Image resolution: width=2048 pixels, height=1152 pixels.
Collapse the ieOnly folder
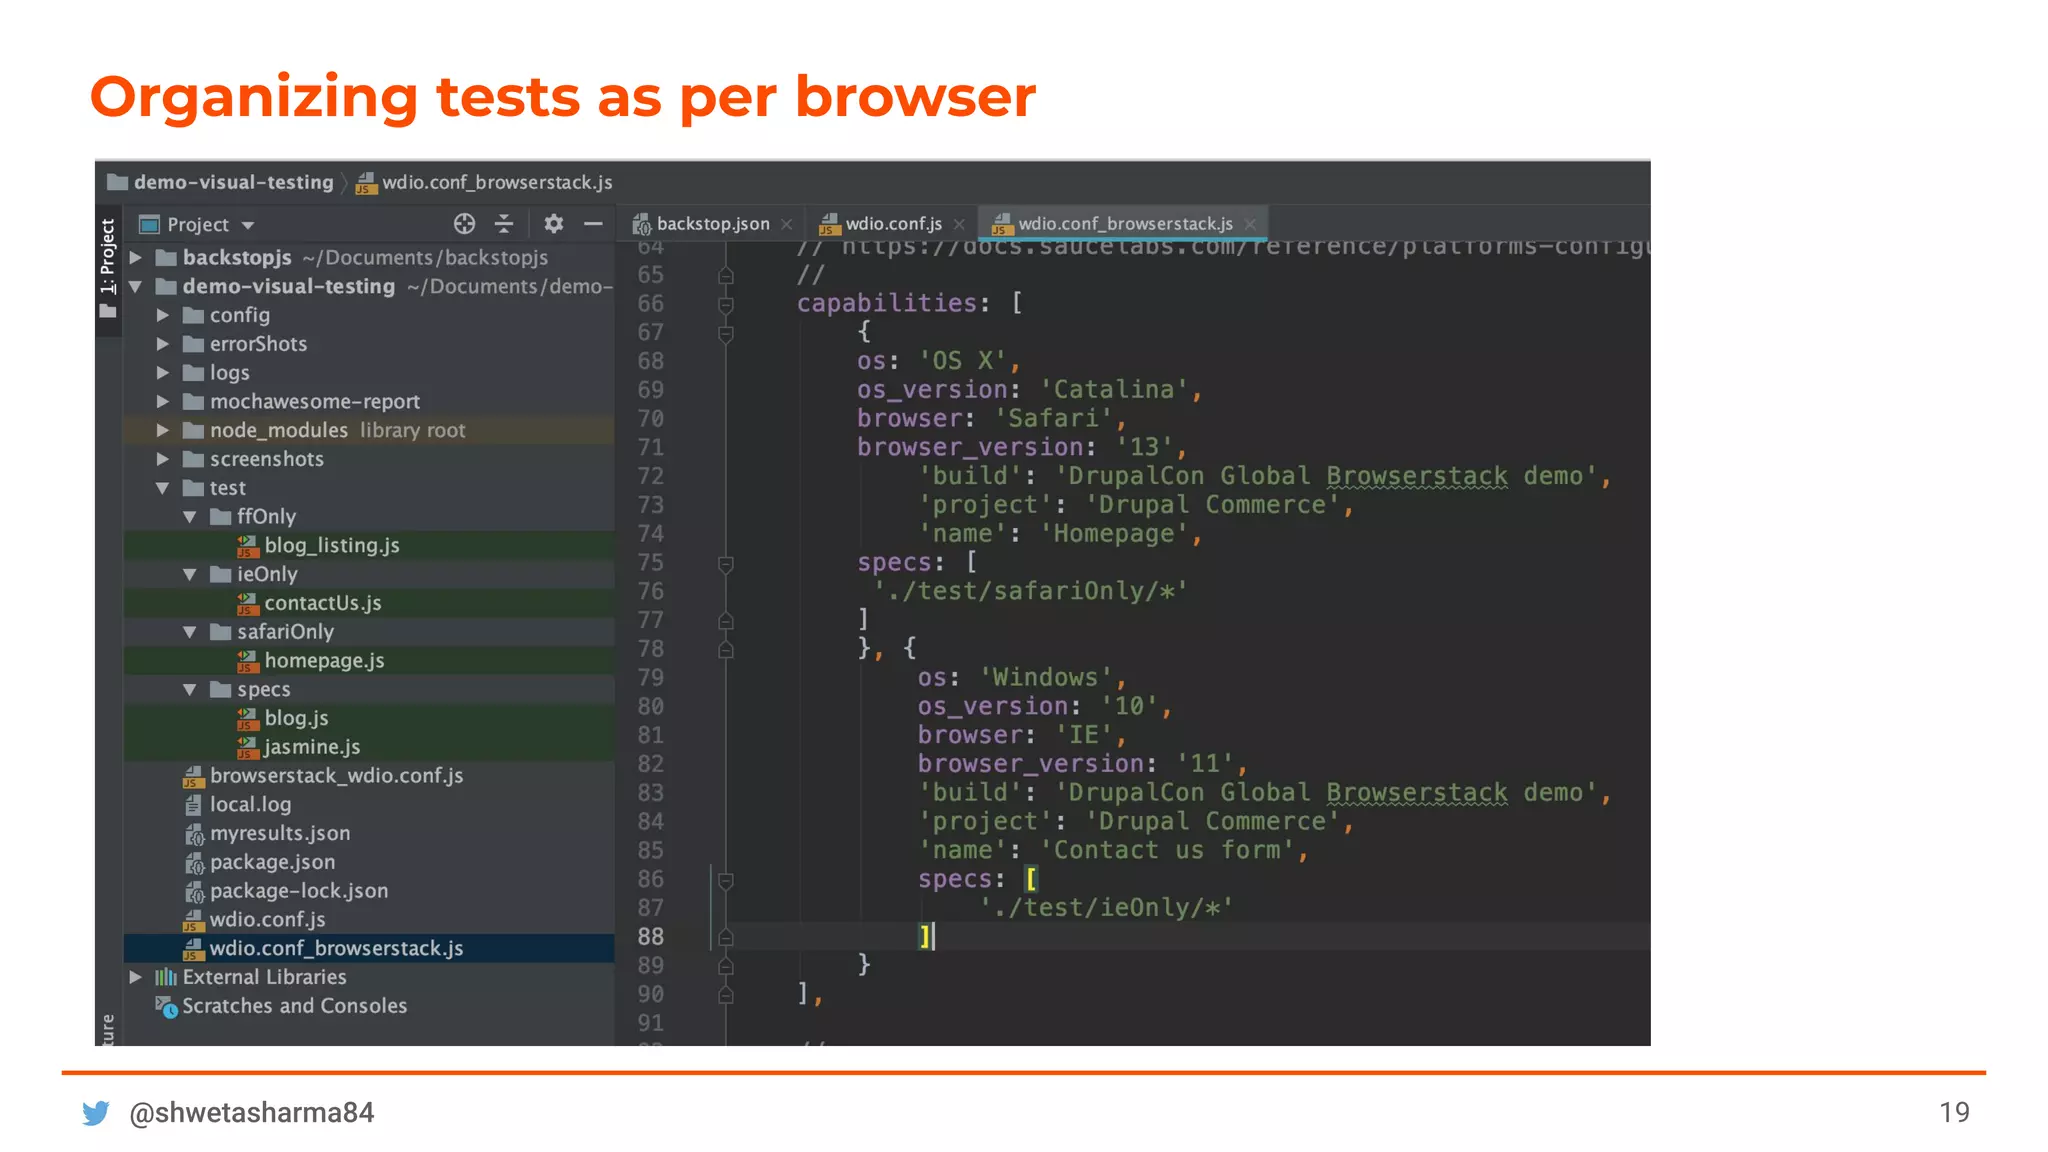(190, 575)
